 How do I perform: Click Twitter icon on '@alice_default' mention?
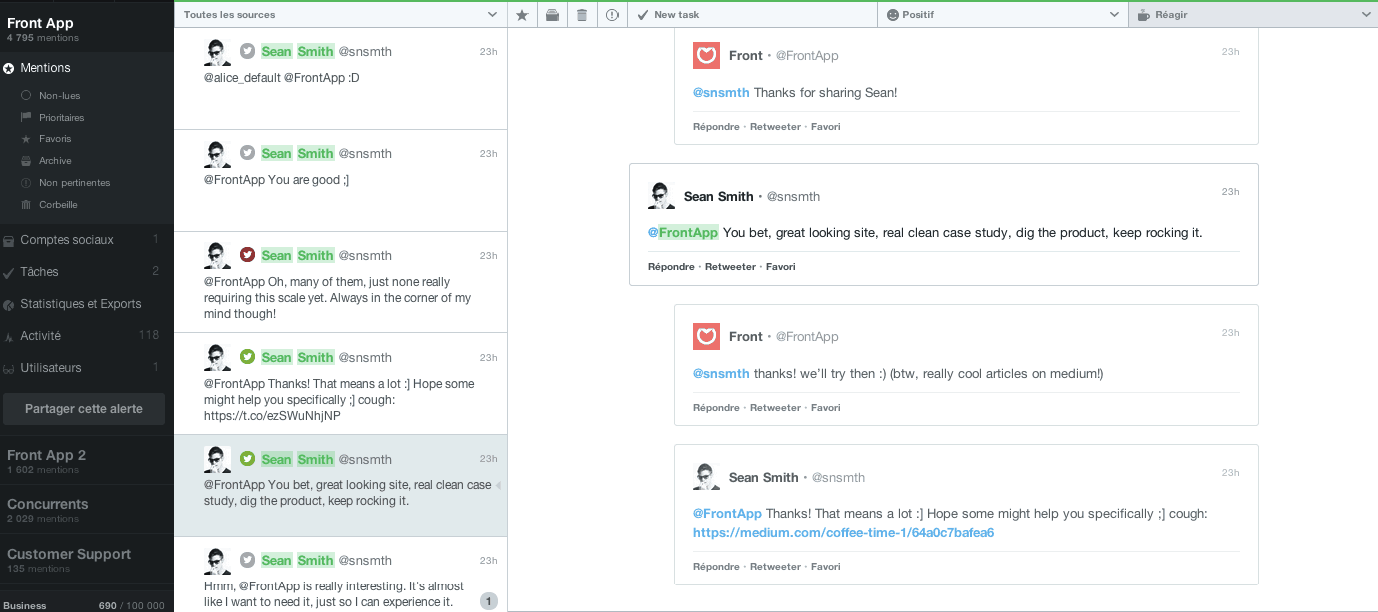[247, 51]
